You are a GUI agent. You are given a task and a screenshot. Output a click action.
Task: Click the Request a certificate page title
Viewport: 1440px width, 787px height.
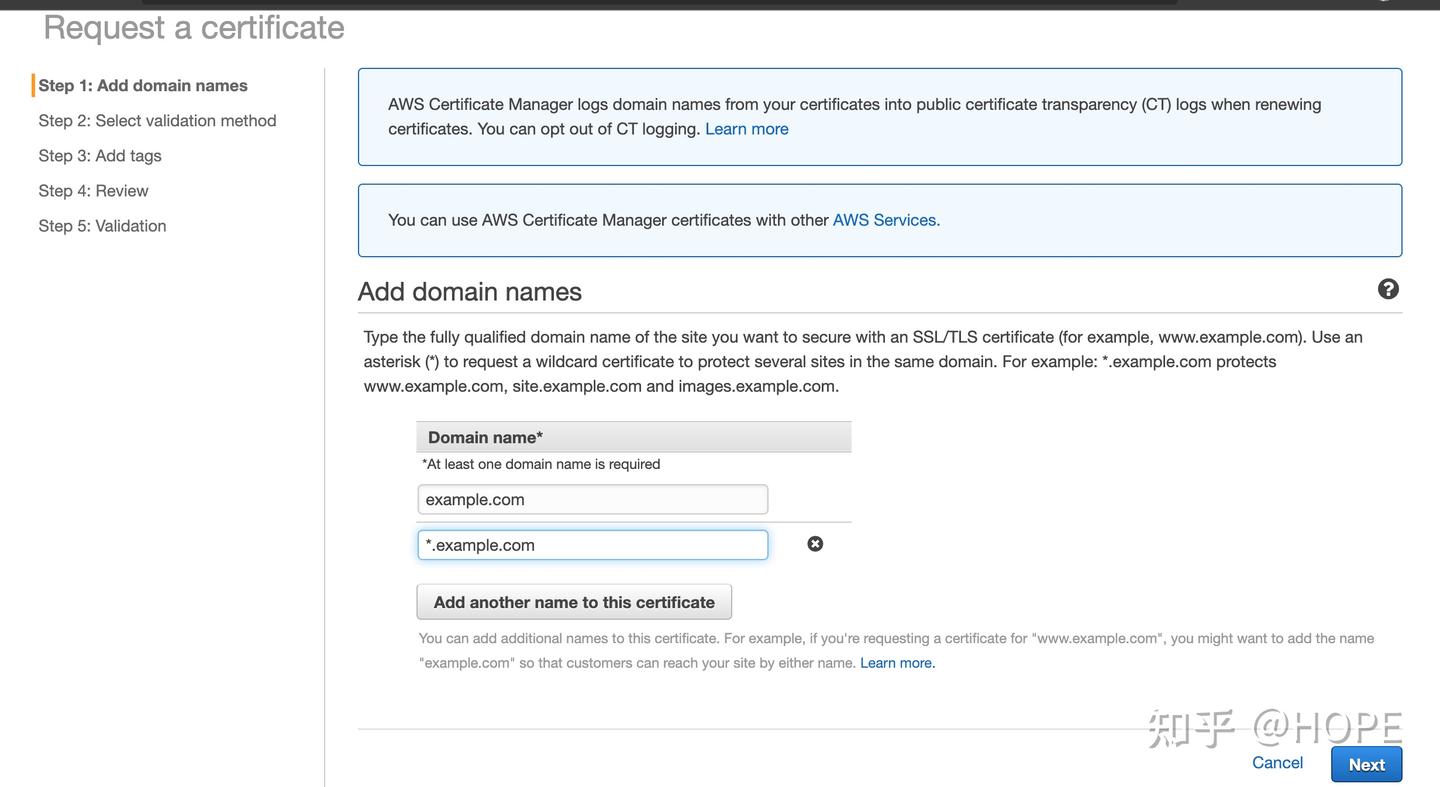(x=194, y=28)
